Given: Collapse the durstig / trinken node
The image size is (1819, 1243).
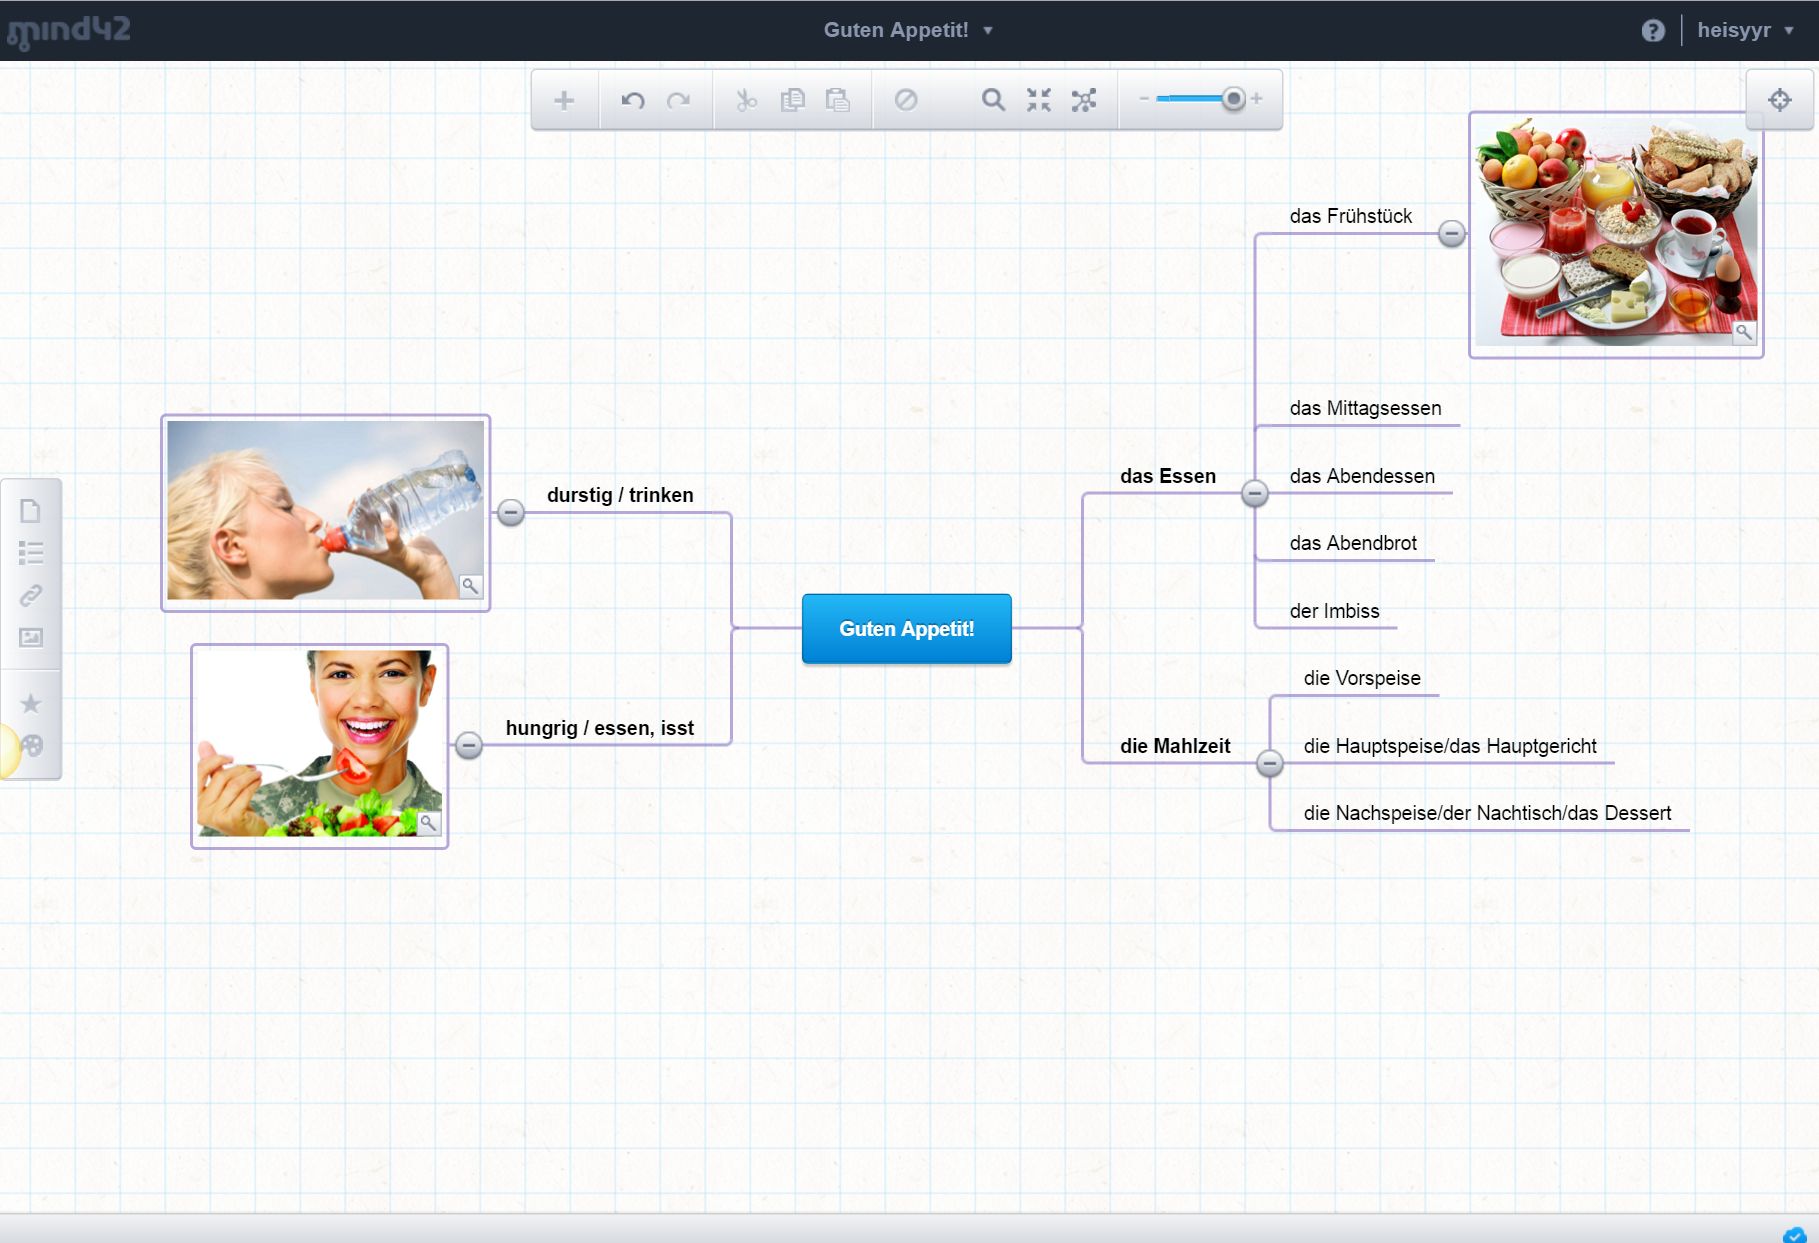Looking at the screenshot, I should click(x=510, y=512).
